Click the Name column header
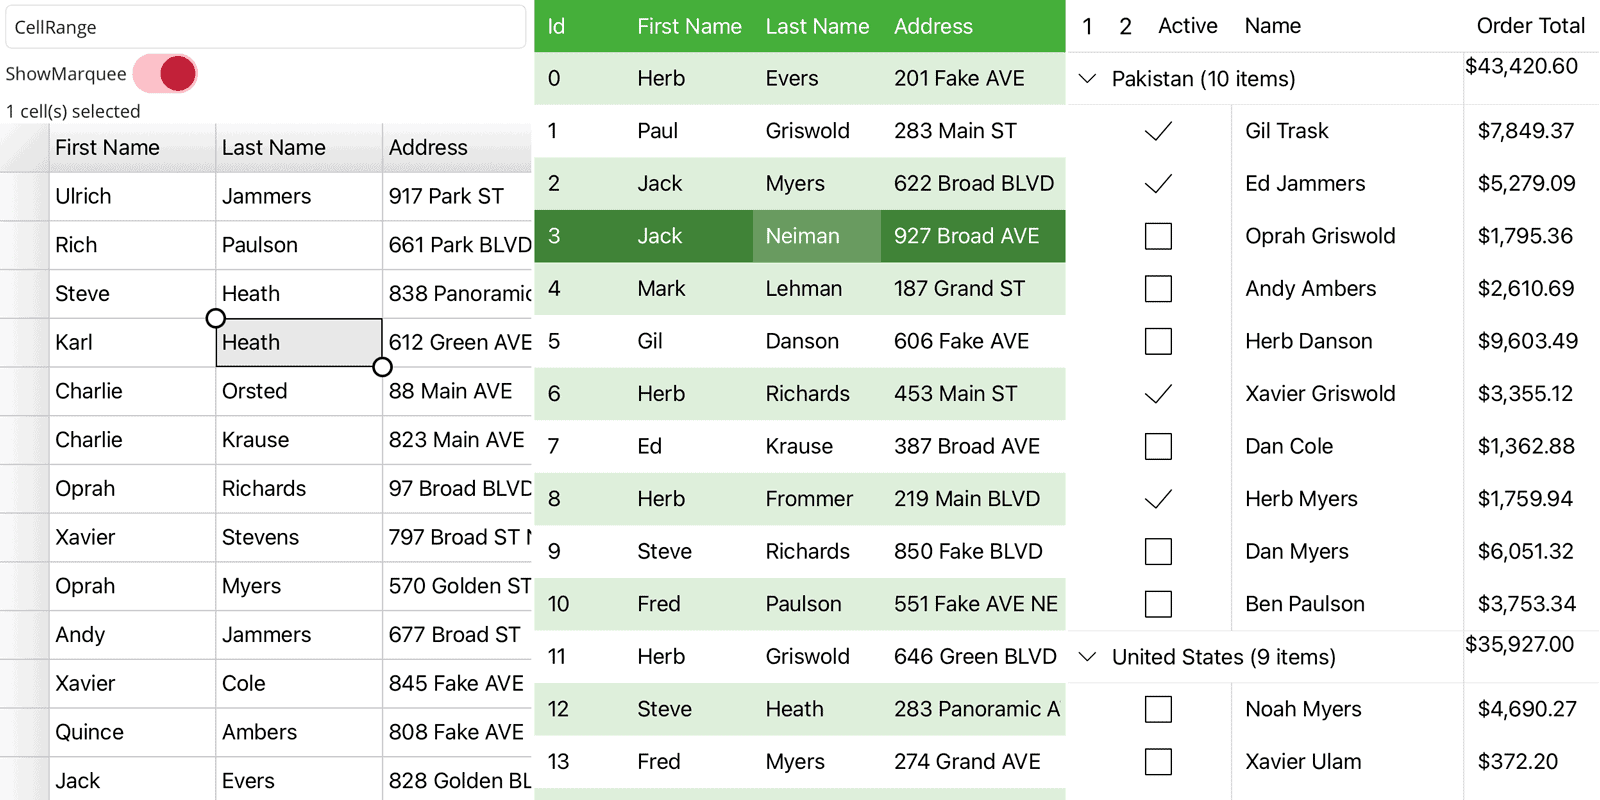Image resolution: width=1600 pixels, height=800 pixels. (1273, 26)
